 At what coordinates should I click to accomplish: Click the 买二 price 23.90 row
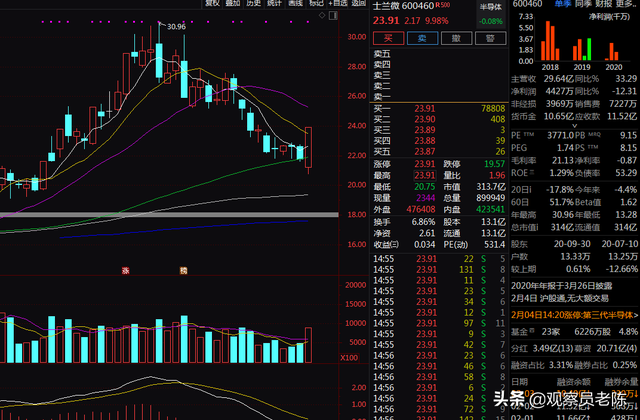coord(439,119)
